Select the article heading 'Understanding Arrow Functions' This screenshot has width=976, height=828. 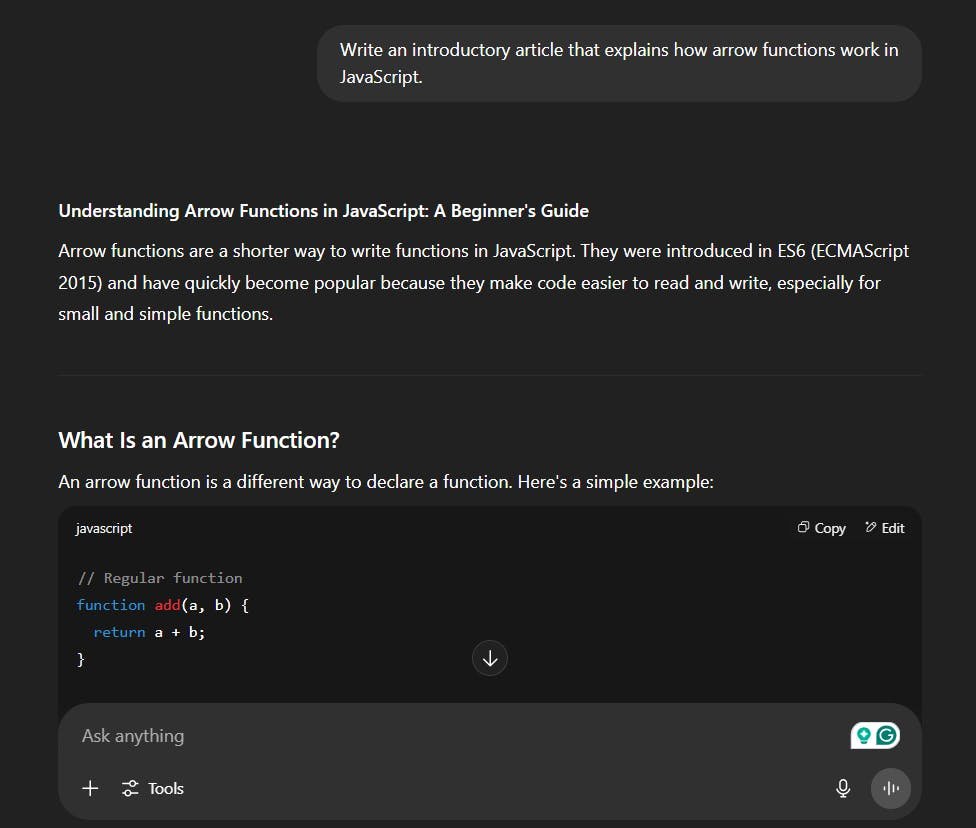coord(322,210)
